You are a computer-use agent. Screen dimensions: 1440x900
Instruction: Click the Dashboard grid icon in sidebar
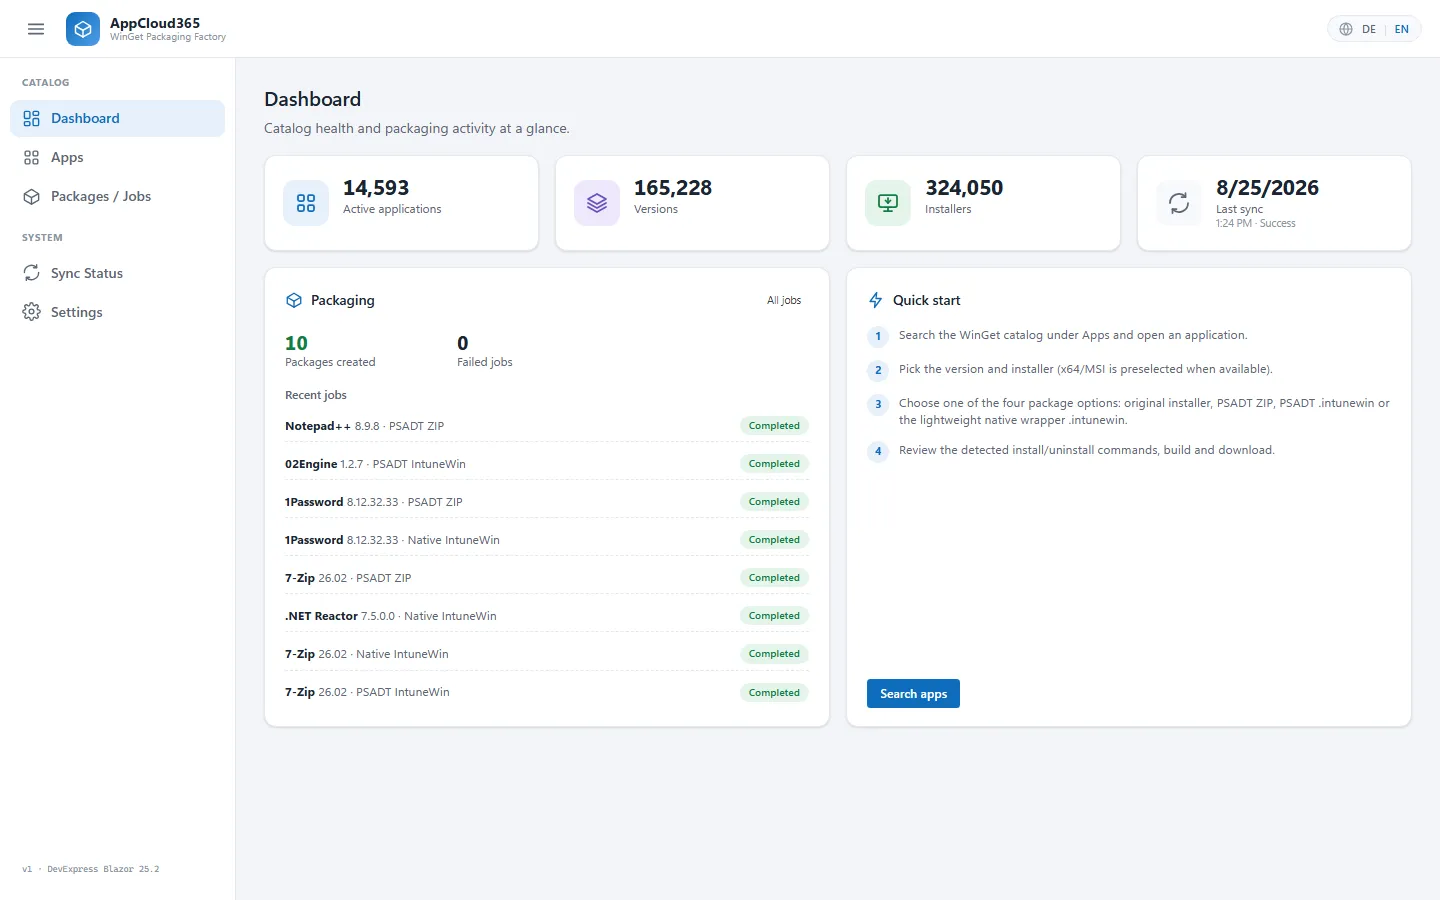pyautogui.click(x=32, y=118)
